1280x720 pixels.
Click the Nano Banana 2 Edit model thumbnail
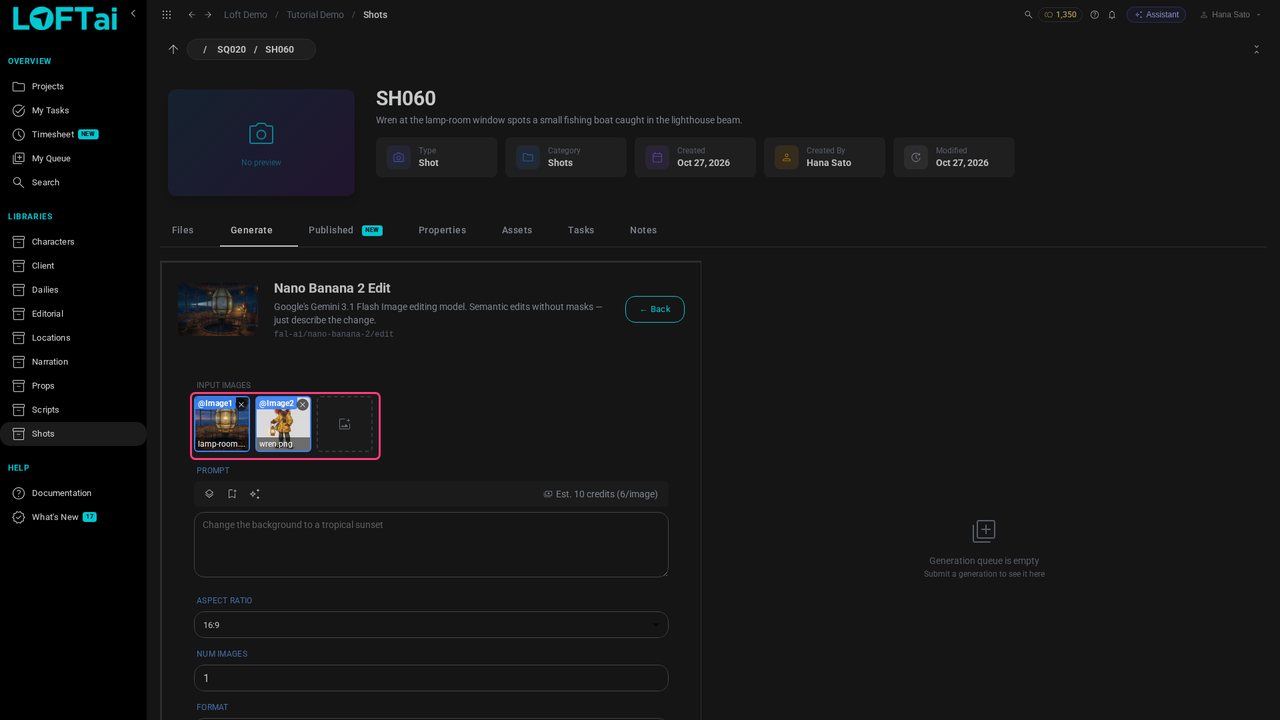coord(218,308)
